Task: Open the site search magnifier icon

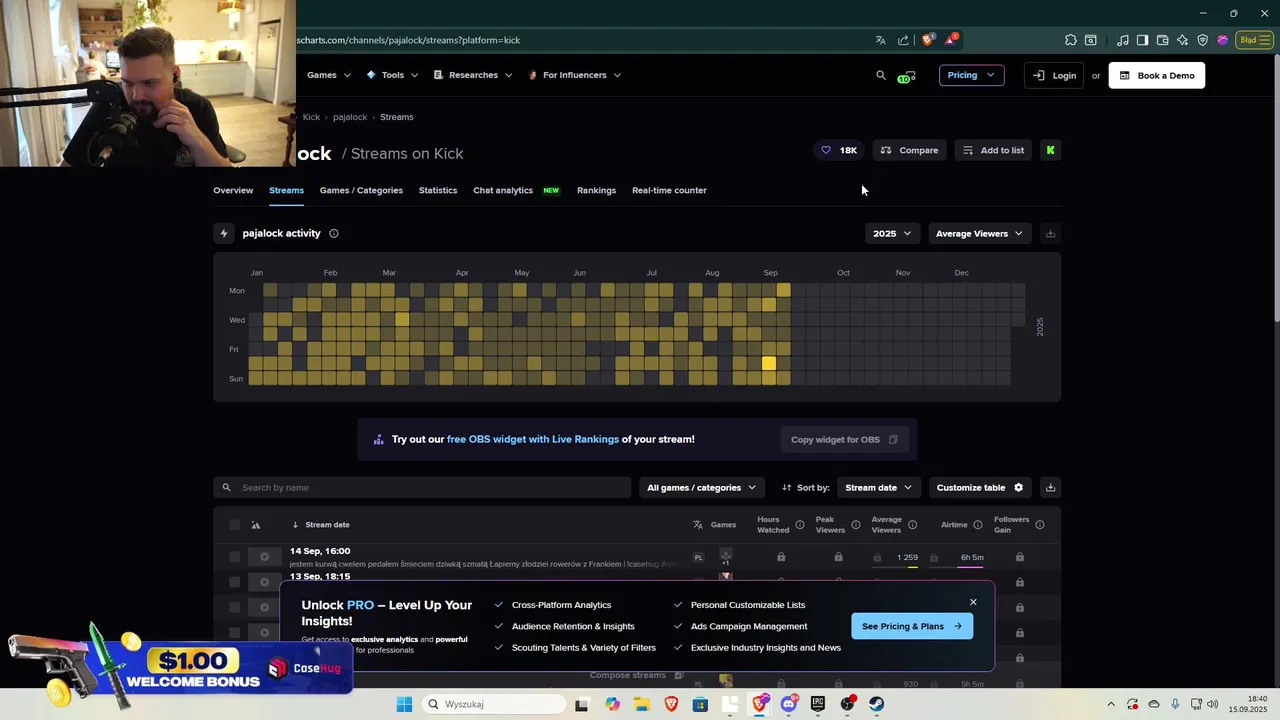Action: tap(881, 75)
